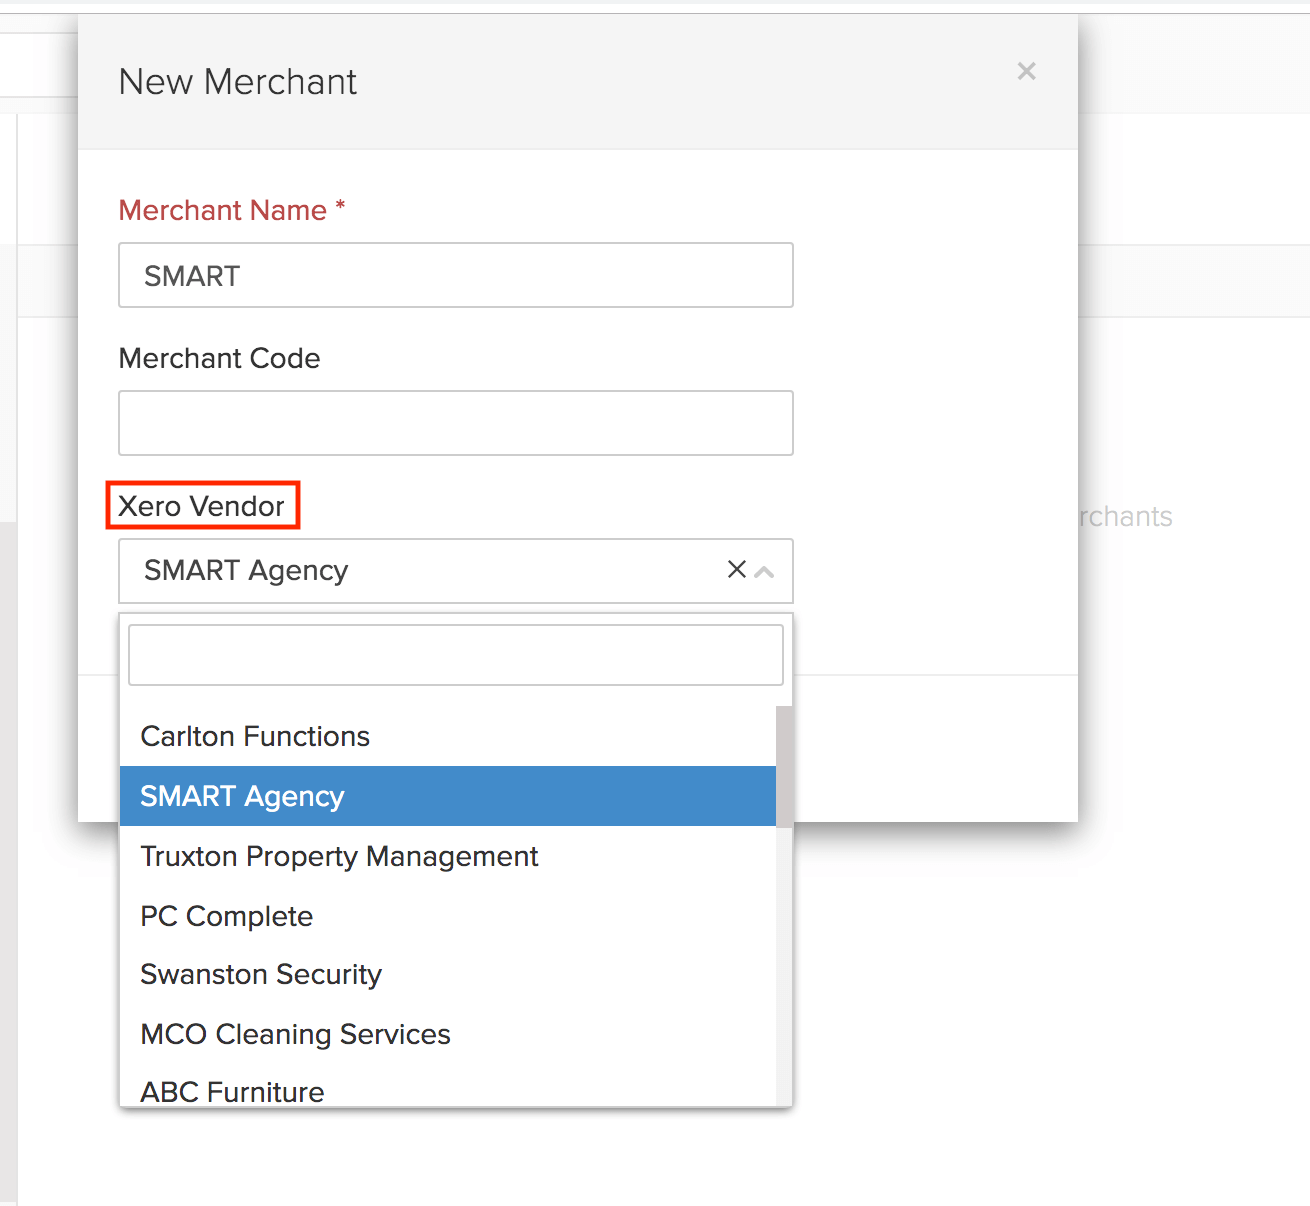Image resolution: width=1310 pixels, height=1206 pixels.
Task: Close the New Merchant dialog
Action: click(1026, 71)
